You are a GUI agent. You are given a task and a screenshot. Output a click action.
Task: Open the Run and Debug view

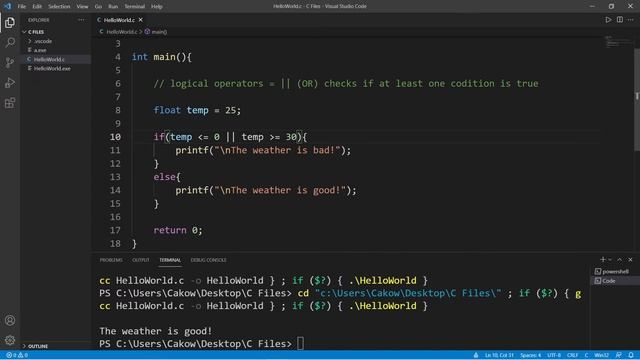coord(10,82)
